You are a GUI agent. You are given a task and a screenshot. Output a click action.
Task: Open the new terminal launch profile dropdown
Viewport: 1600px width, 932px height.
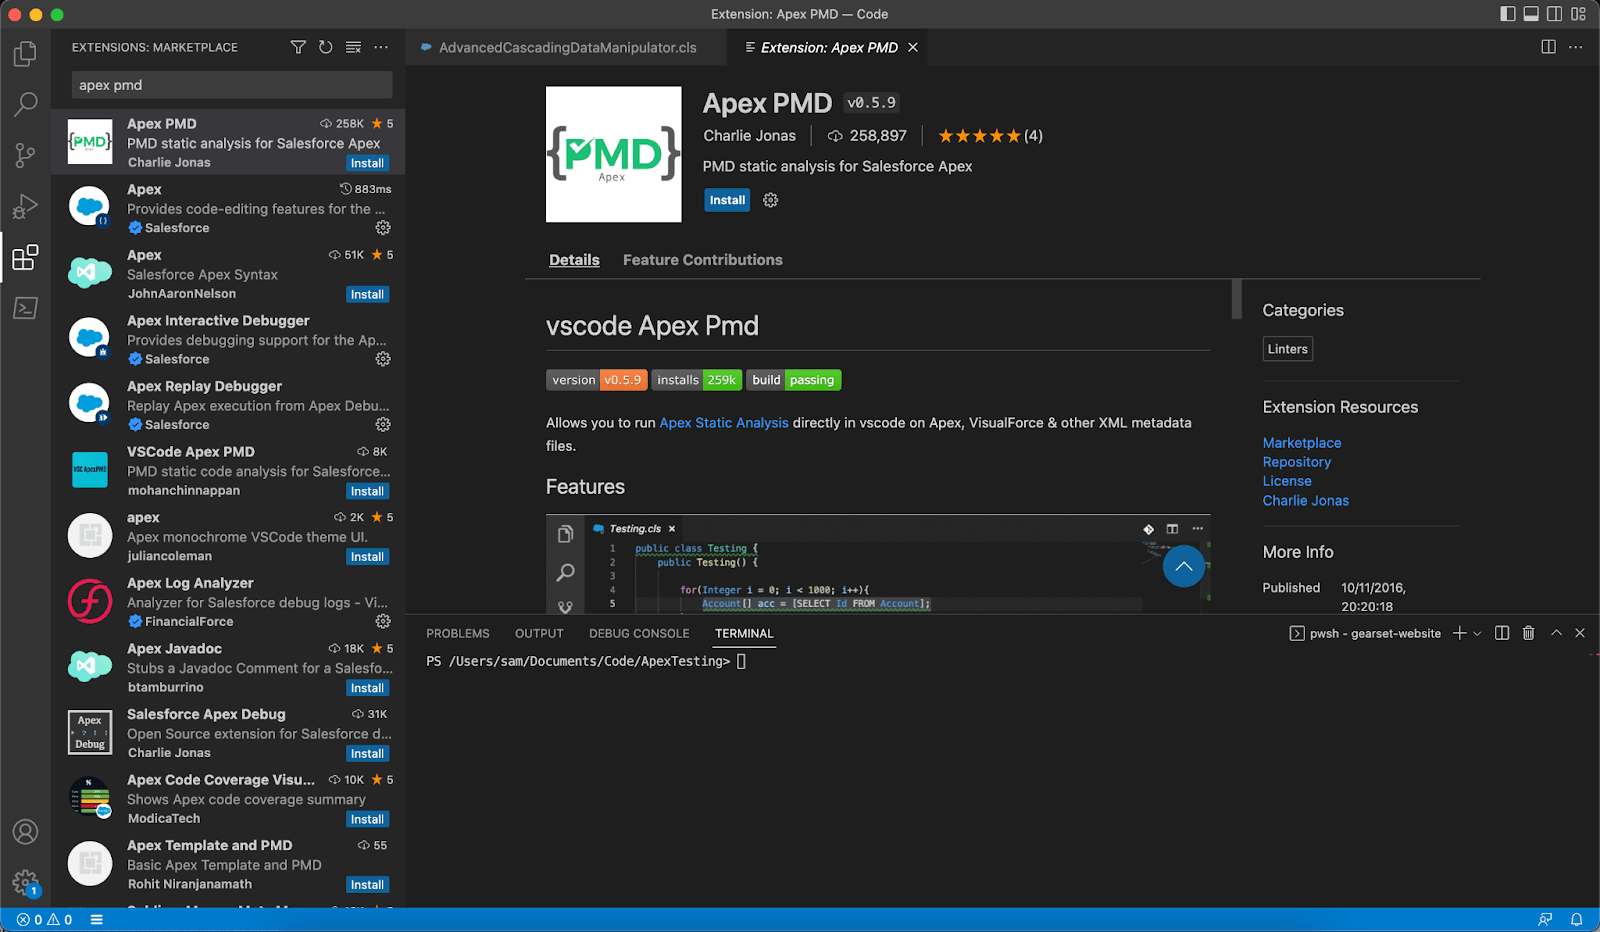[1477, 634]
